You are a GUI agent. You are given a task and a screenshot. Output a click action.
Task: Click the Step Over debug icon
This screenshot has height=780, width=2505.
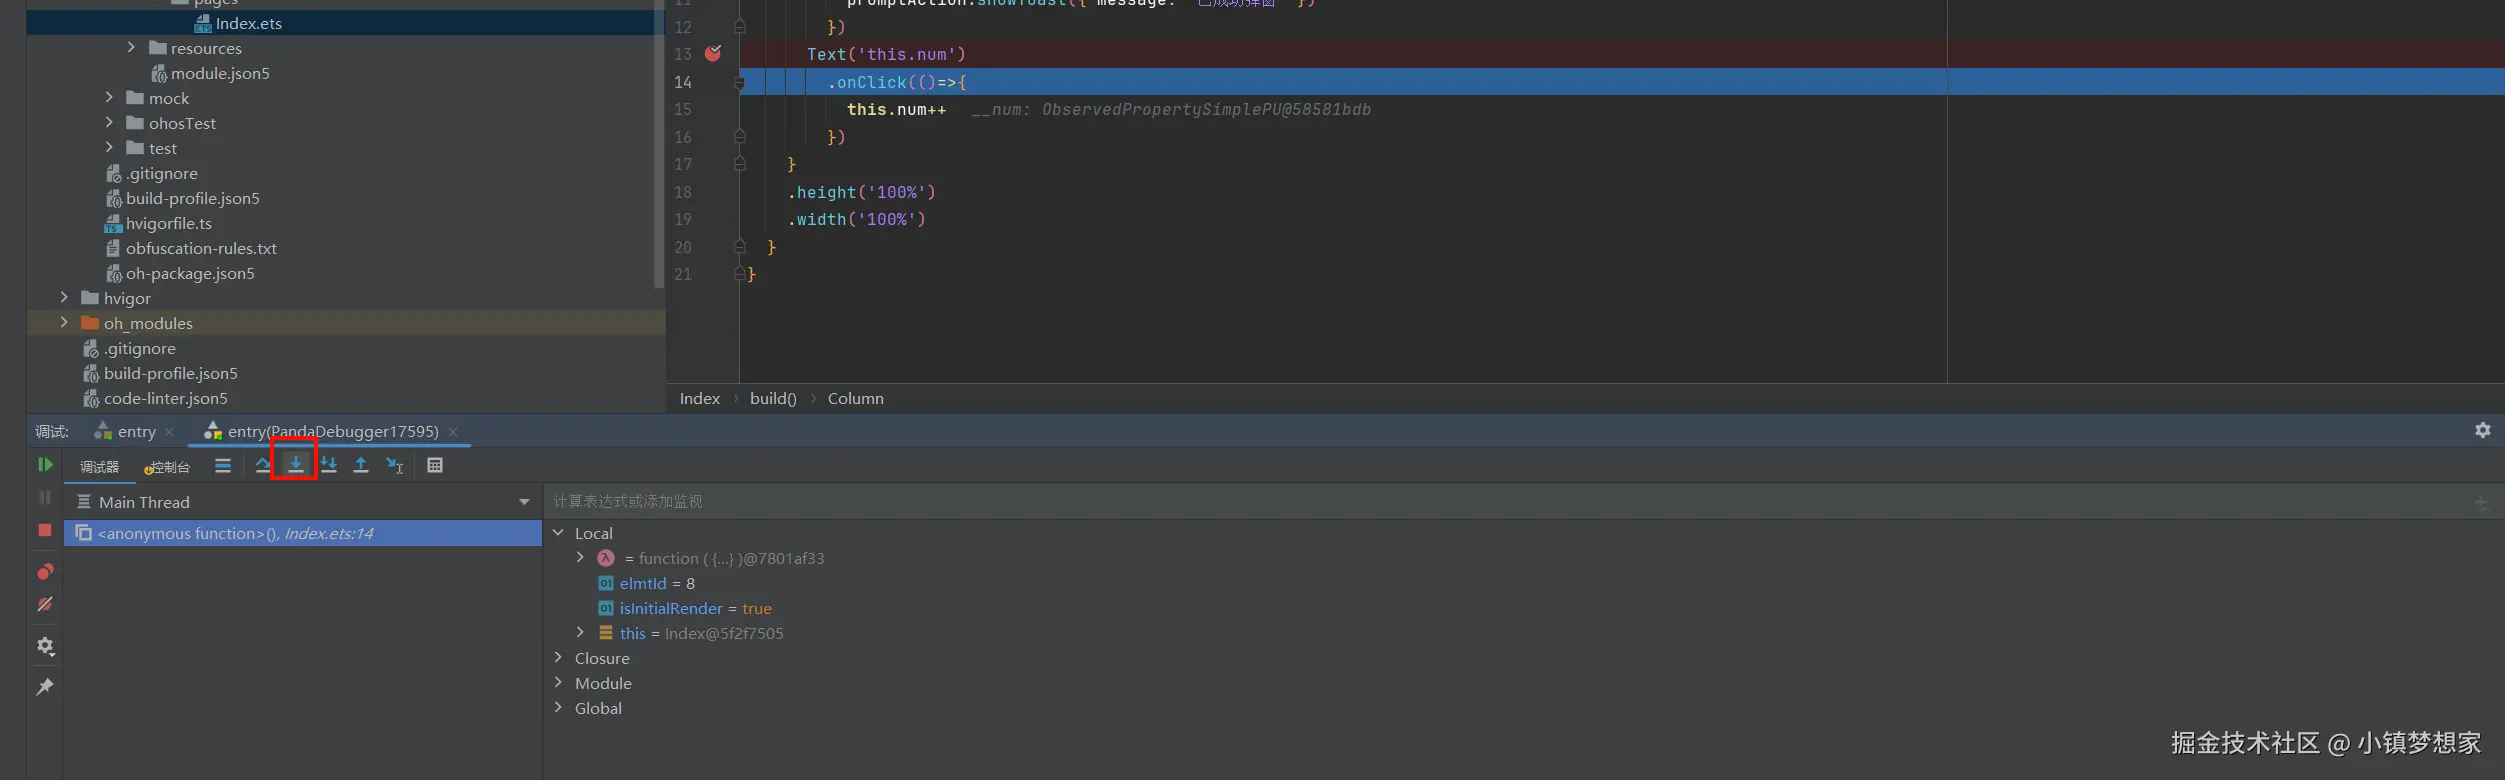point(263,465)
